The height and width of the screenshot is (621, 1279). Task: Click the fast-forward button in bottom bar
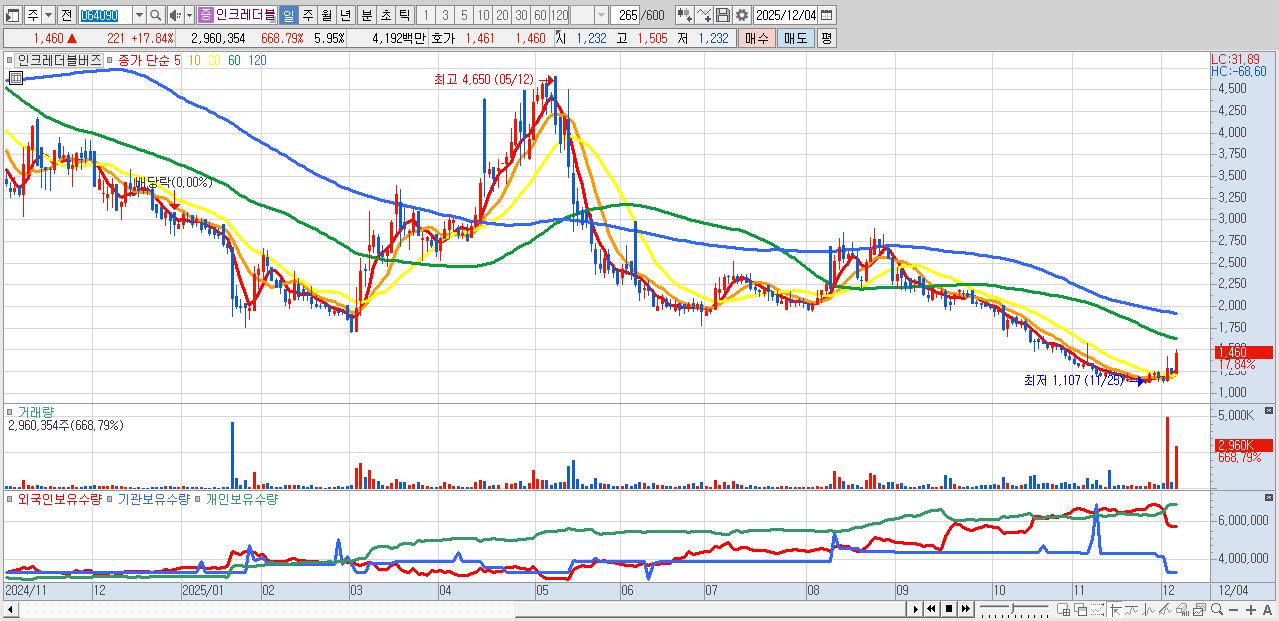pos(966,609)
